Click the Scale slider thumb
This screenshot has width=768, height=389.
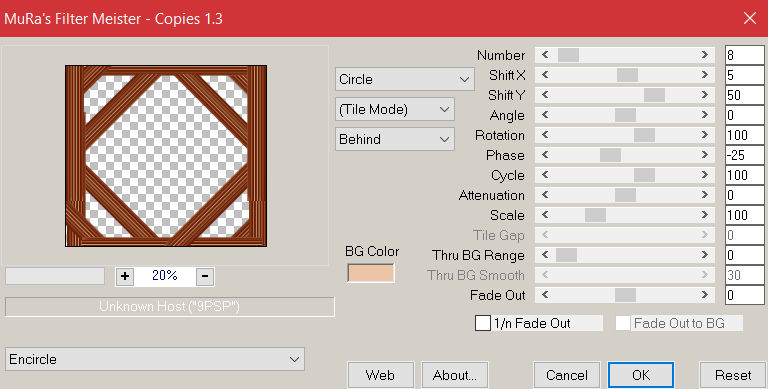tap(595, 215)
